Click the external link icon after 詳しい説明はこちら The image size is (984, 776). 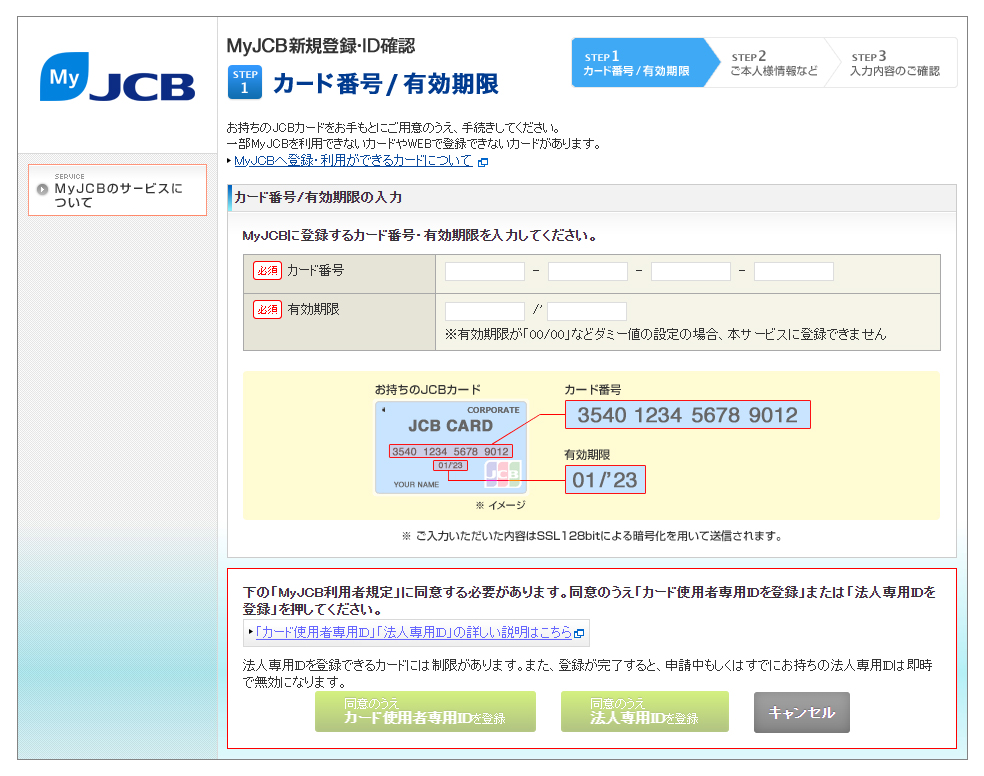coord(579,634)
